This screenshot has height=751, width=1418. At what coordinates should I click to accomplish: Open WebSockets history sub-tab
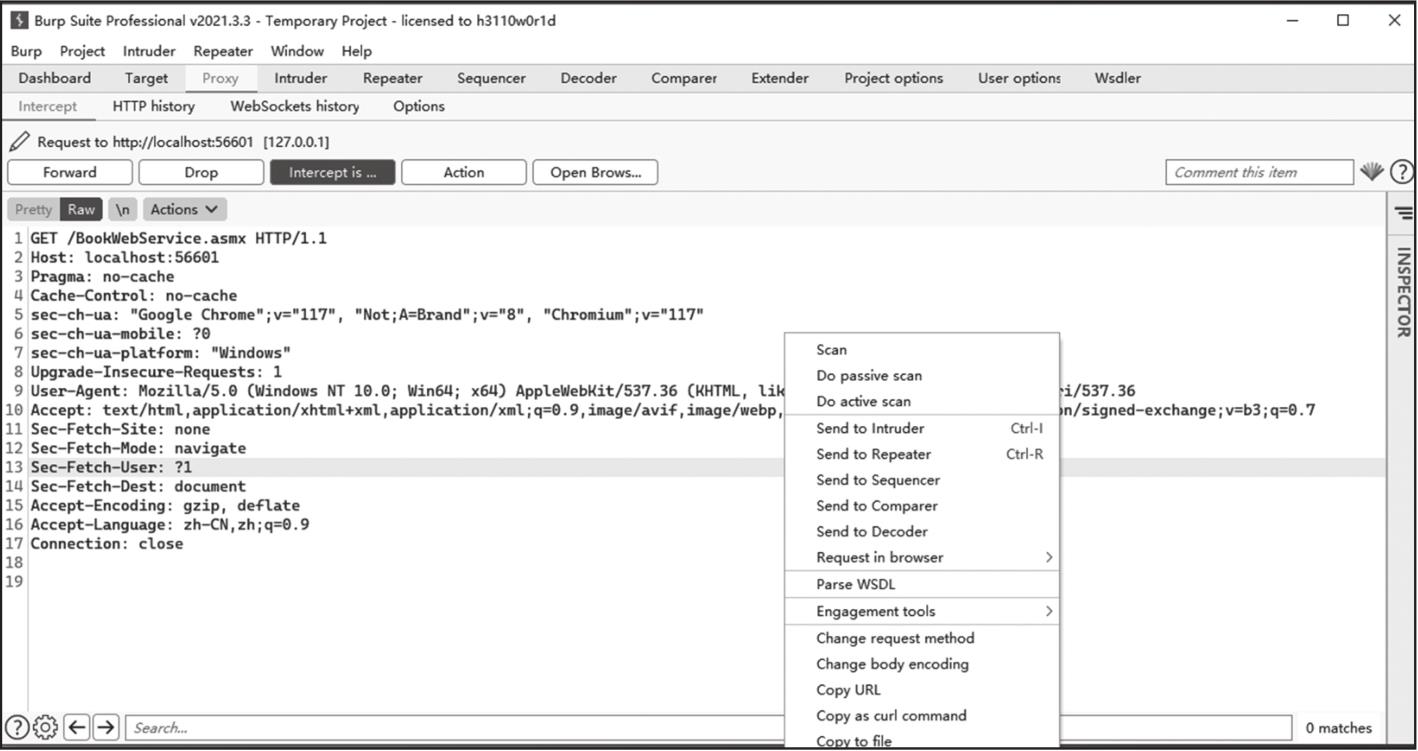(x=295, y=106)
